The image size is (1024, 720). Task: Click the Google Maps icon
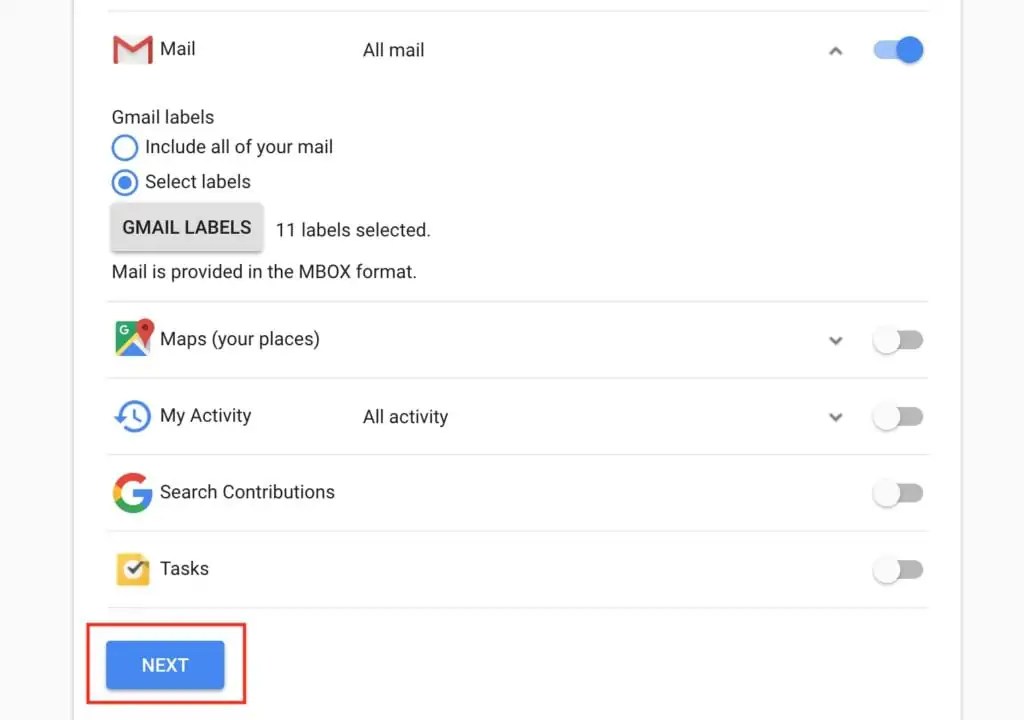tap(131, 339)
